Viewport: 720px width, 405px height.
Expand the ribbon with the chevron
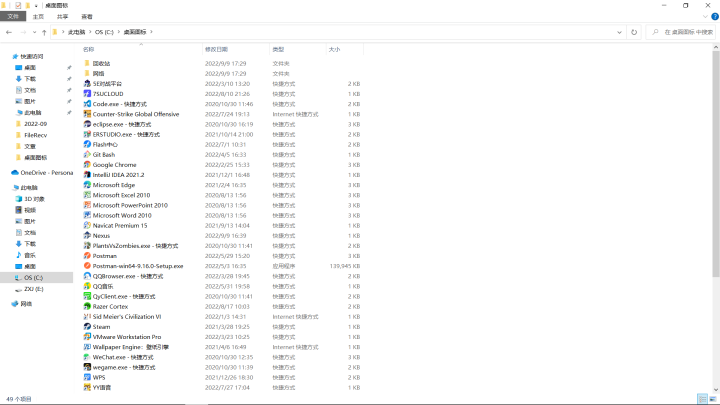click(x=705, y=17)
